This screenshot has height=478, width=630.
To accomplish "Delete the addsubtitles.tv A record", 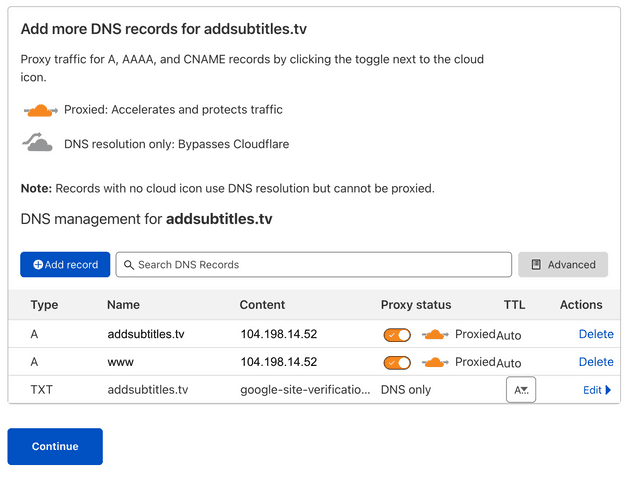I will coord(596,335).
